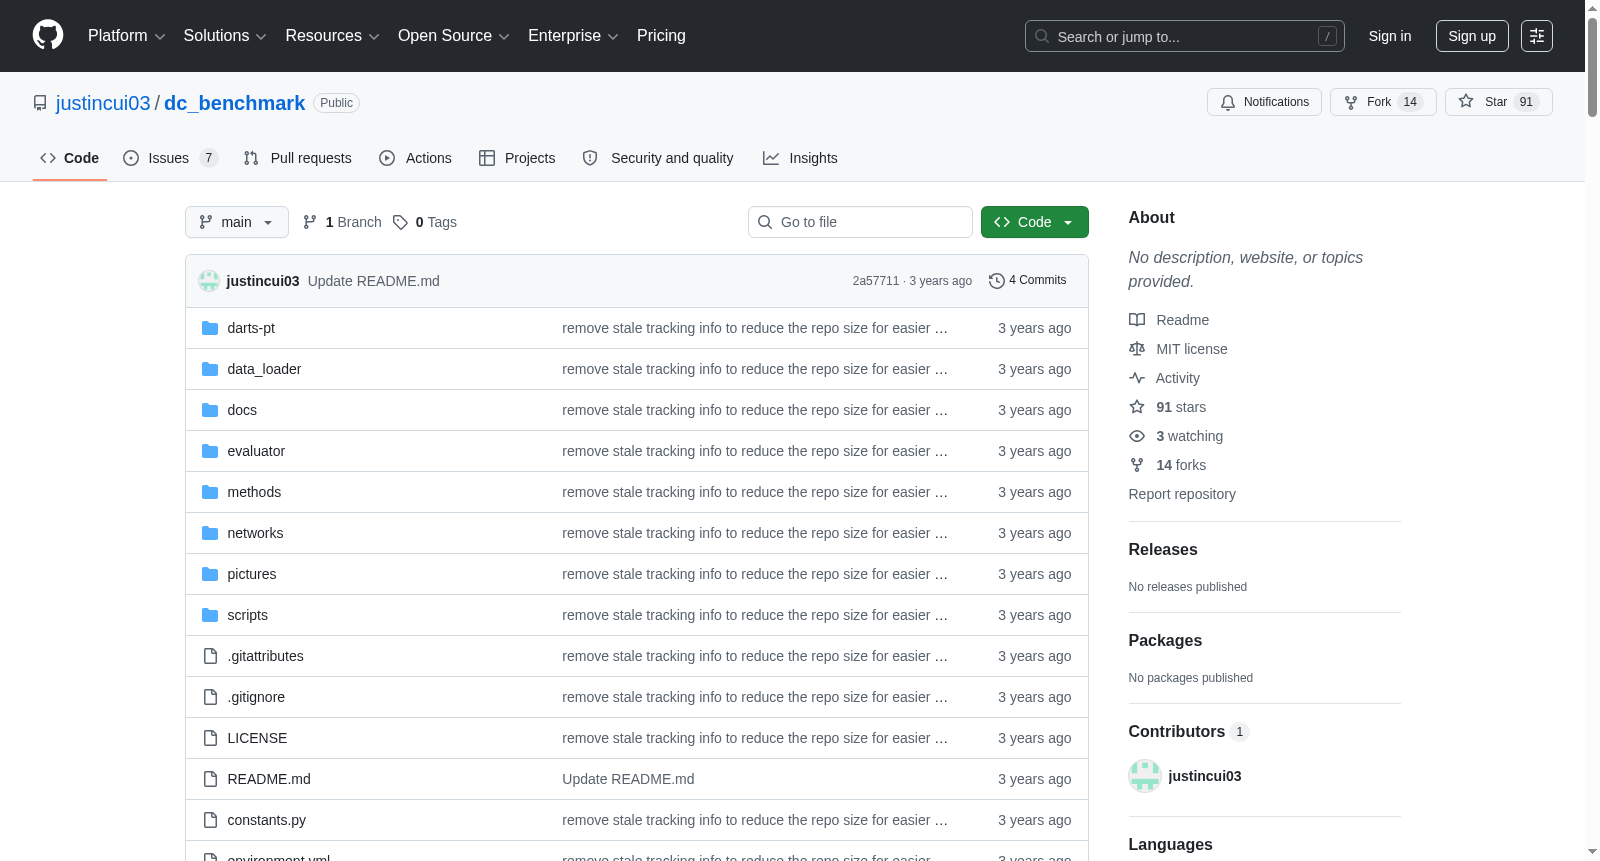Click the file icon beside constants.py
This screenshot has height=861, width=1600.
pyautogui.click(x=210, y=820)
